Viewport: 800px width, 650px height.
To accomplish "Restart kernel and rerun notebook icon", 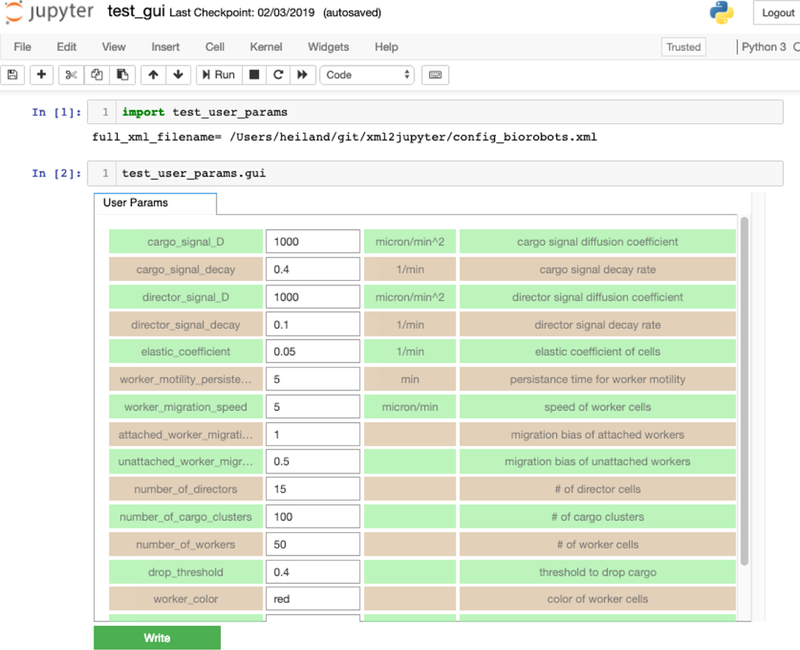I will [302, 75].
